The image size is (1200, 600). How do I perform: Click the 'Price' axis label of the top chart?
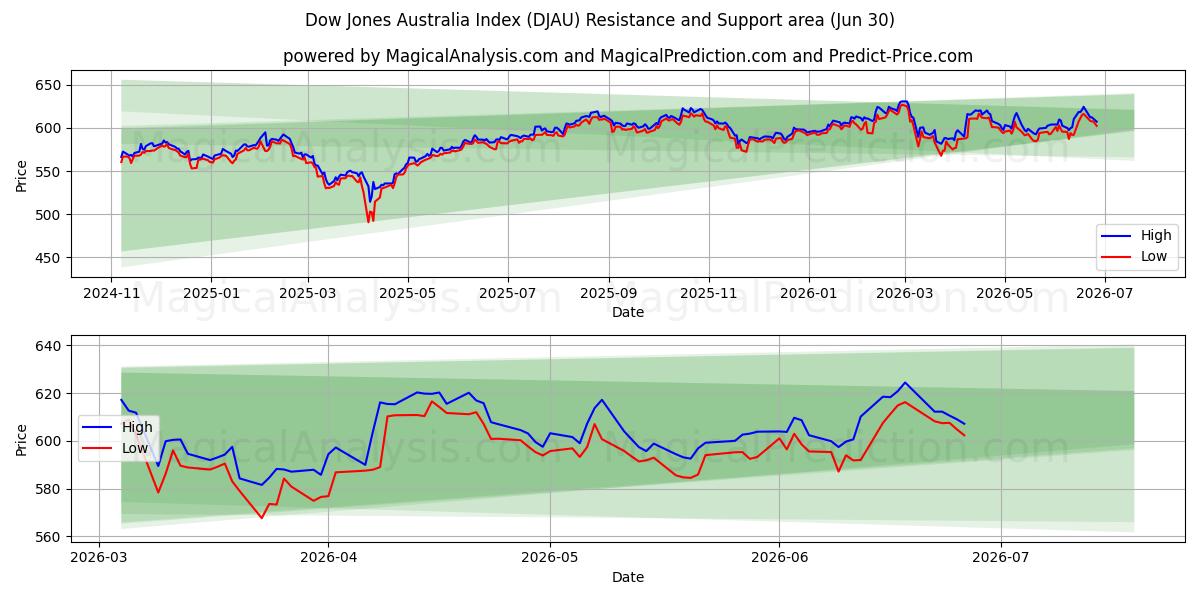pyautogui.click(x=22, y=174)
